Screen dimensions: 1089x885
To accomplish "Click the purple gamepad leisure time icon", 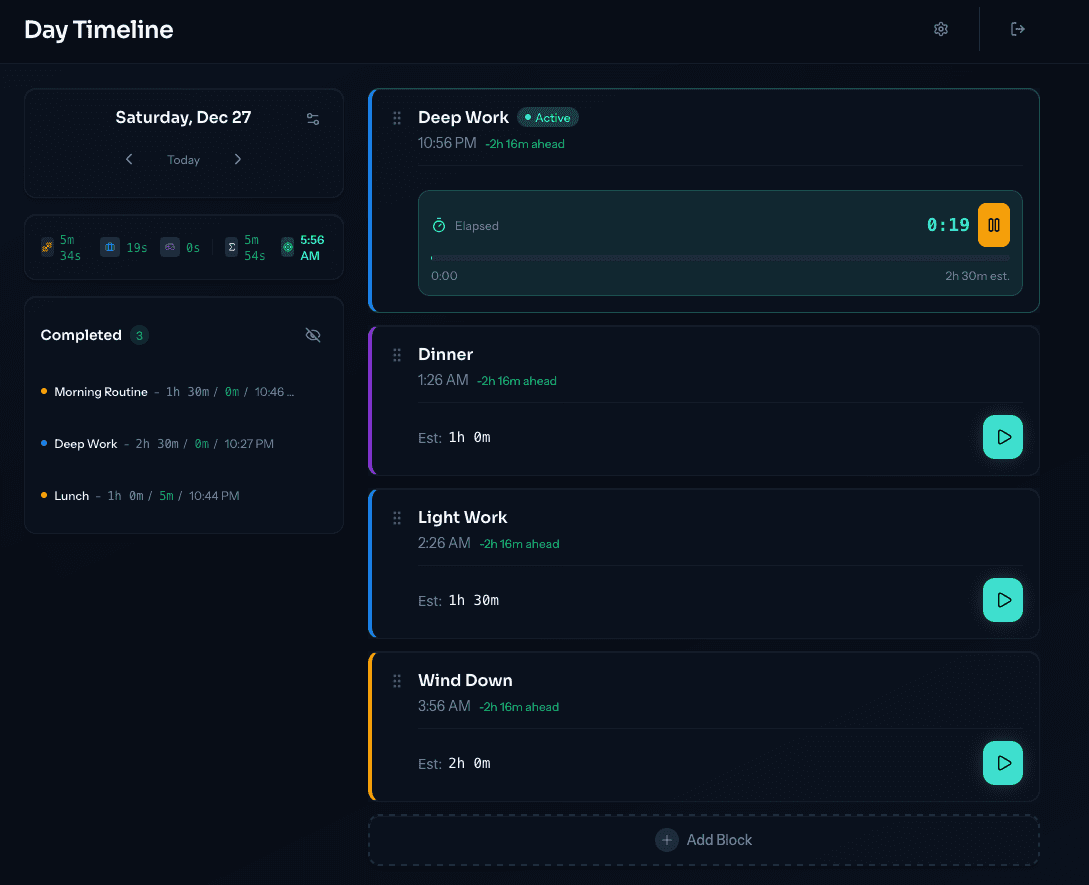I will click(170, 247).
